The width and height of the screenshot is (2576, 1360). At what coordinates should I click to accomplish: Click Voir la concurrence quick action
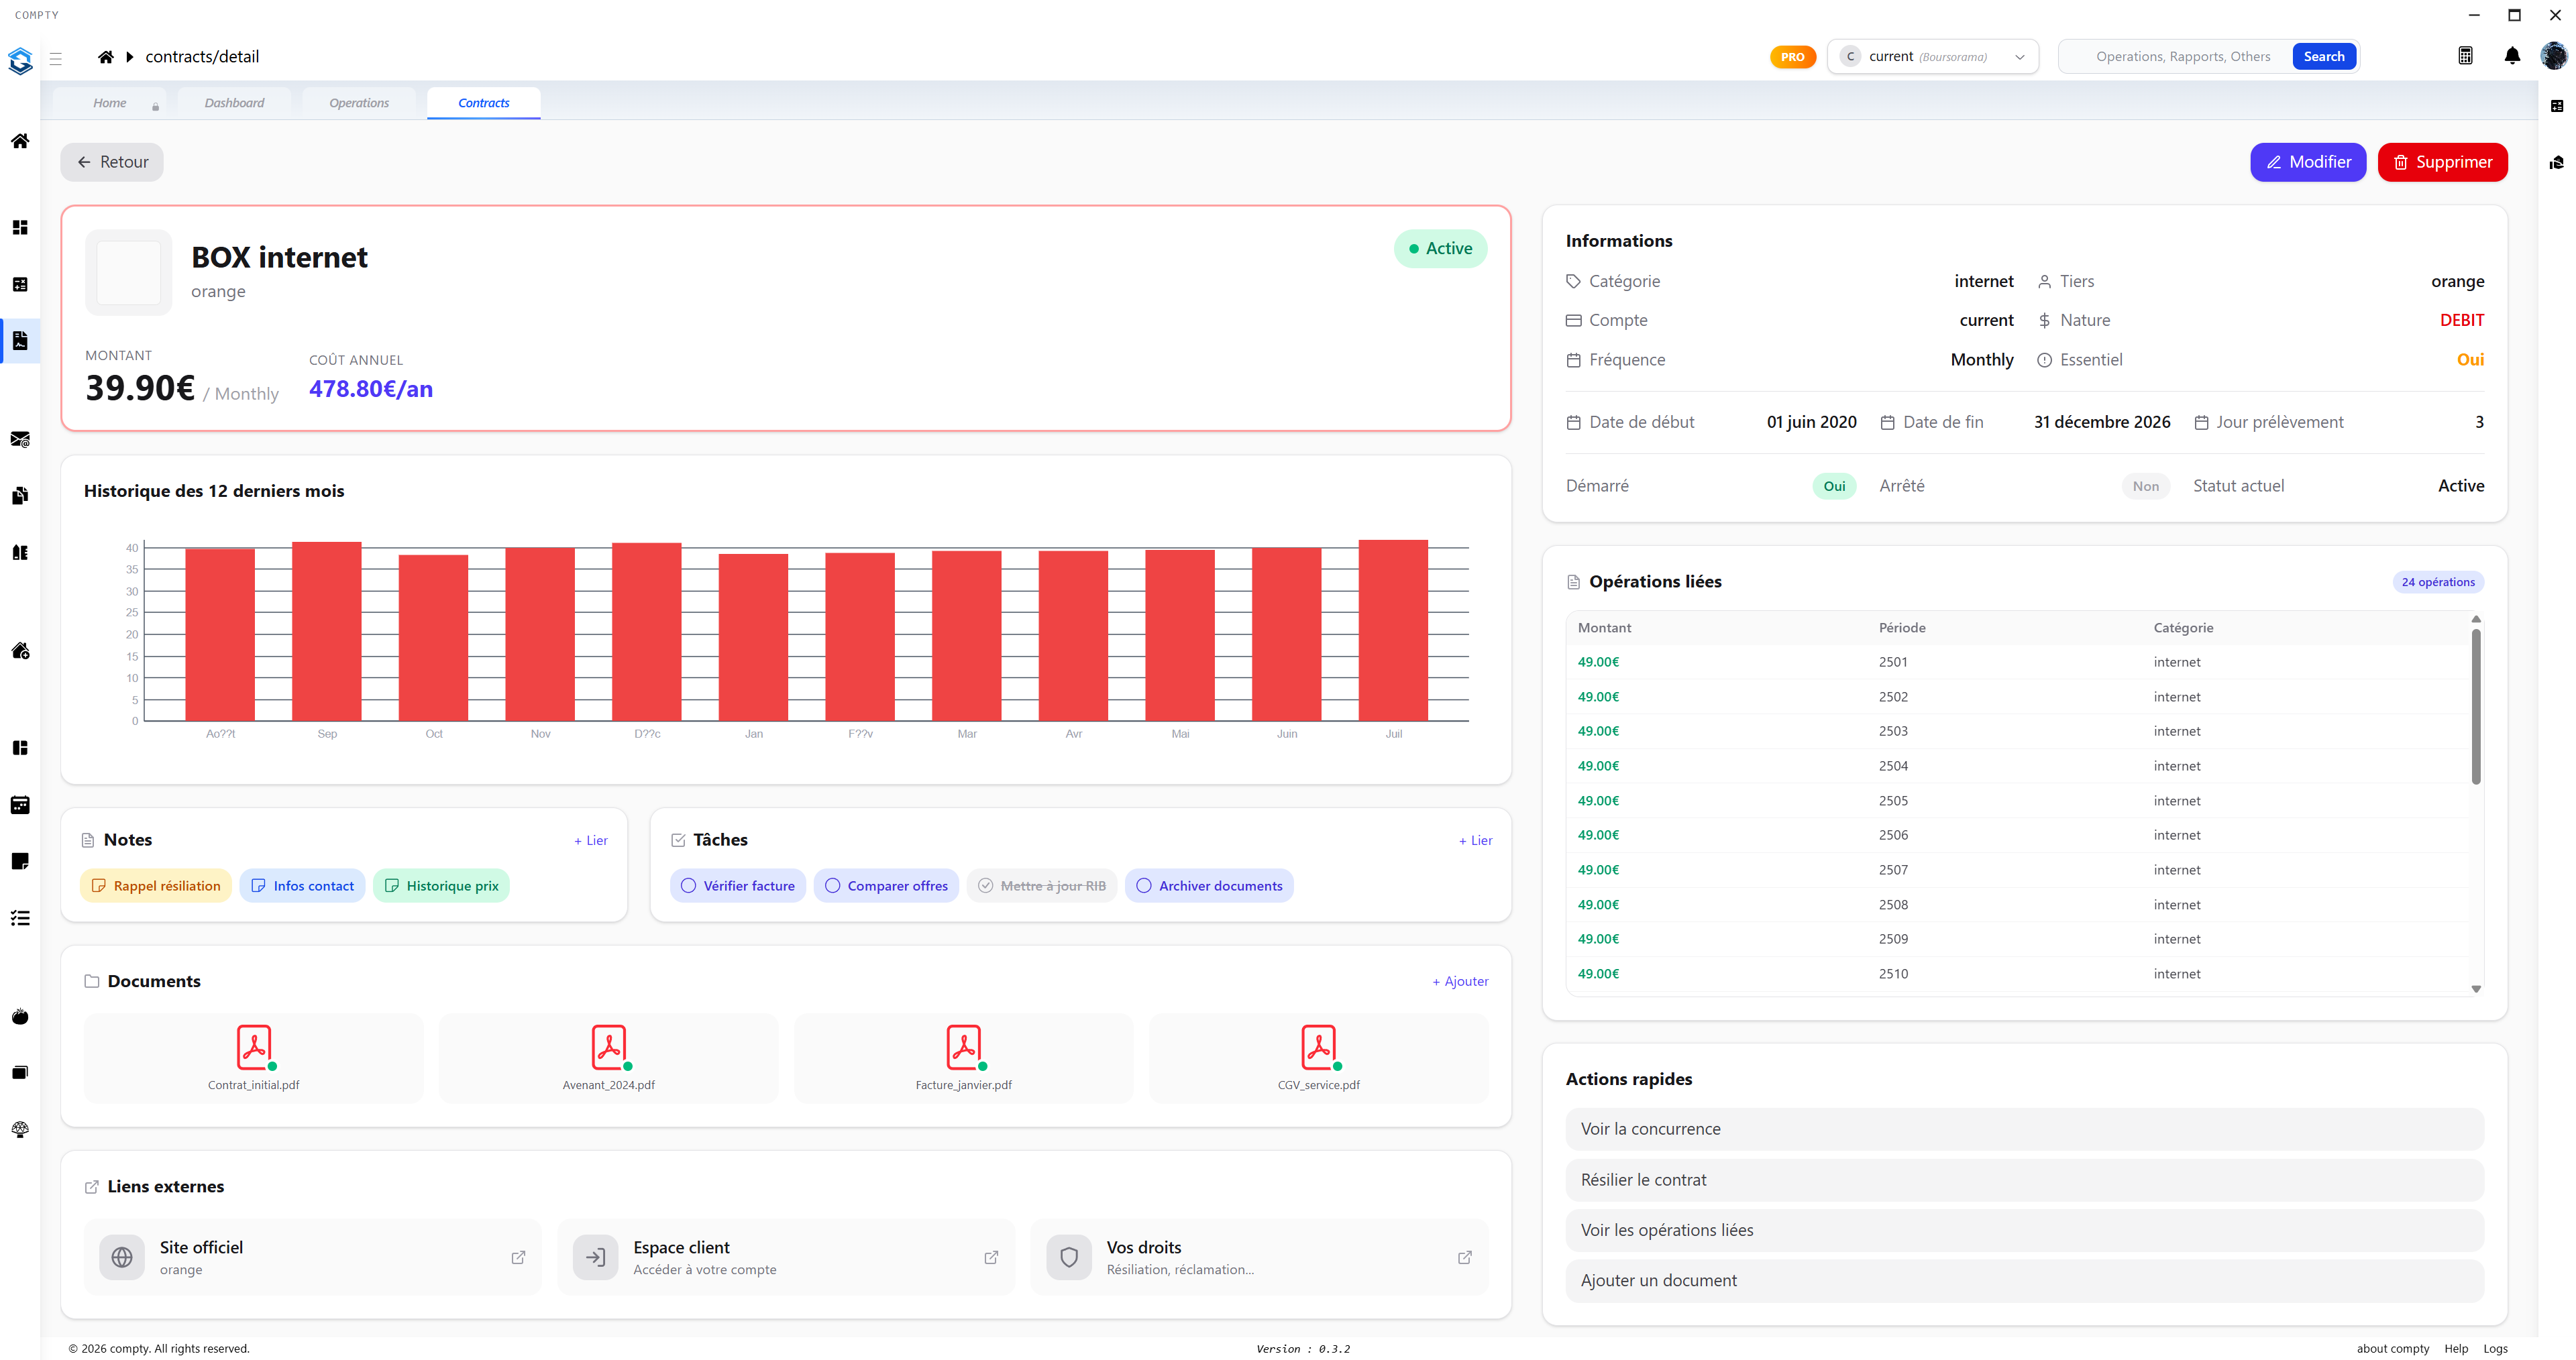coord(2024,1129)
